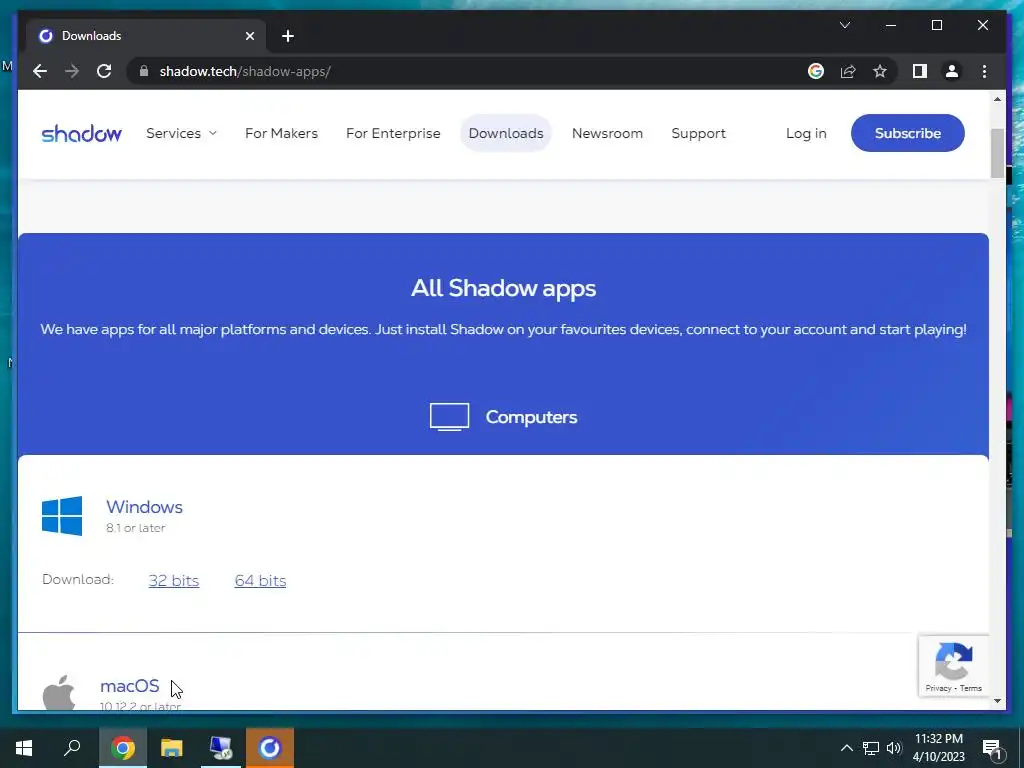Open the Google icon in address bar
The height and width of the screenshot is (768, 1024).
click(816, 71)
